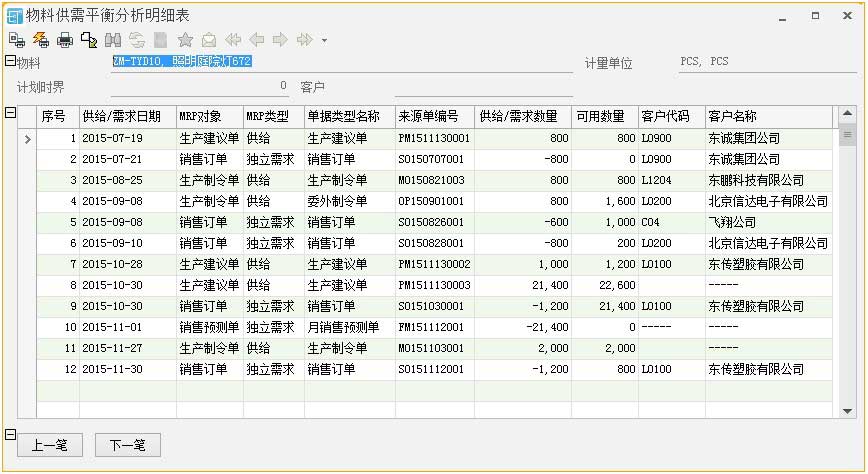Click the lightning quick print icon
This screenshot has width=868, height=474.
click(41, 40)
